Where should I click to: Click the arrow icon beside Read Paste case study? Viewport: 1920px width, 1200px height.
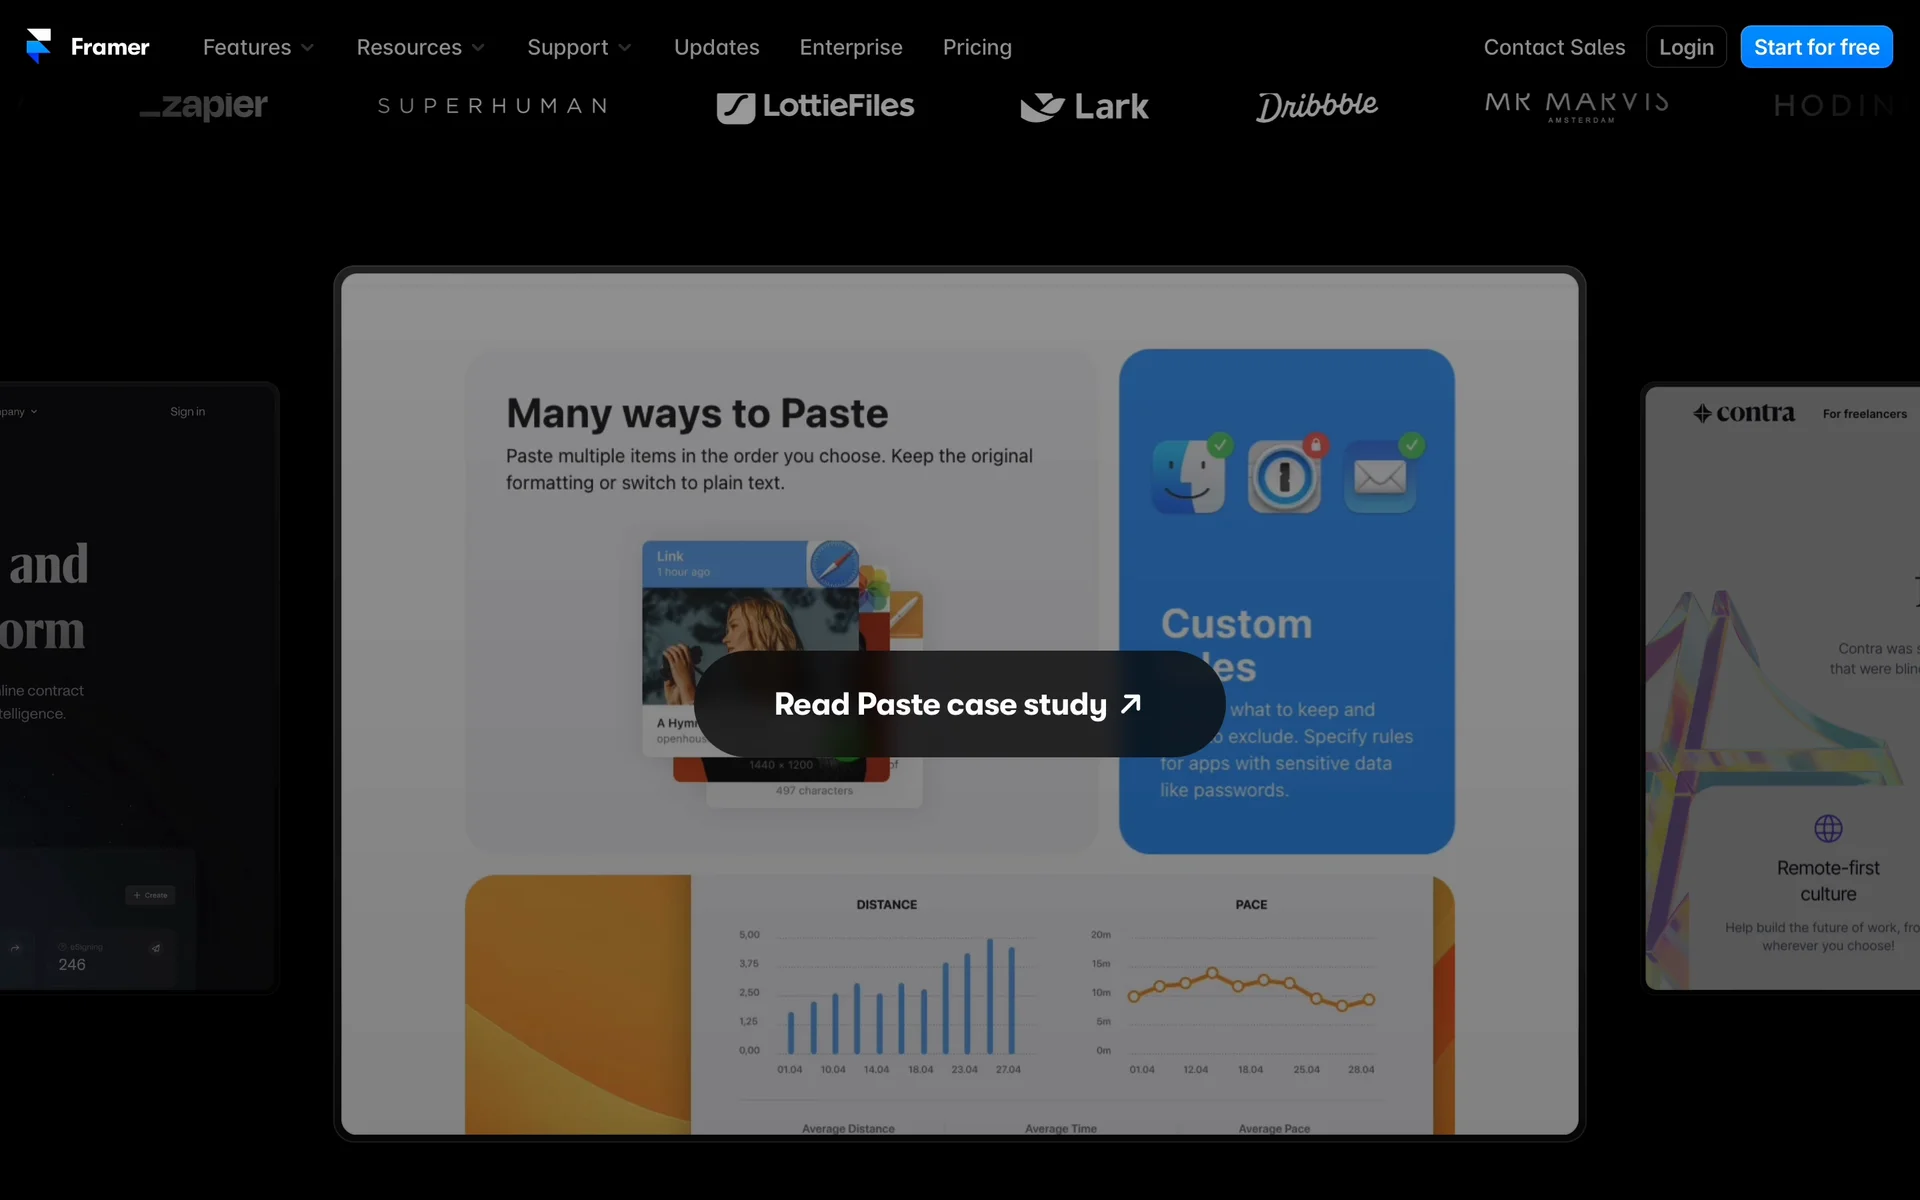(1131, 704)
